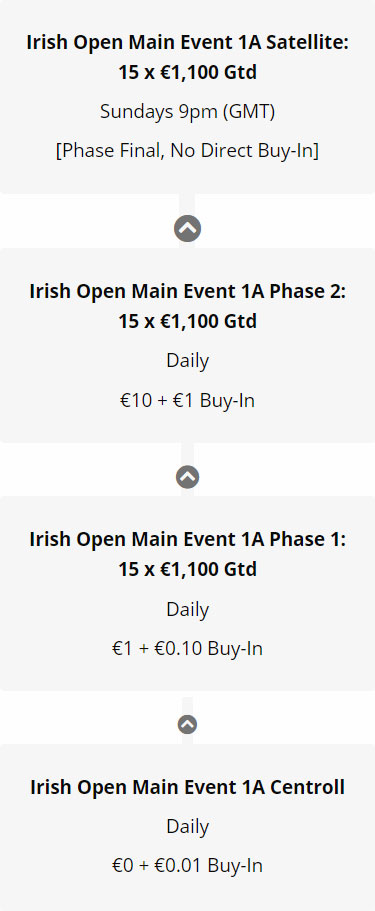Click the €1 + €0.10 Buy-In text
The width and height of the screenshot is (375, 911).
click(x=187, y=648)
